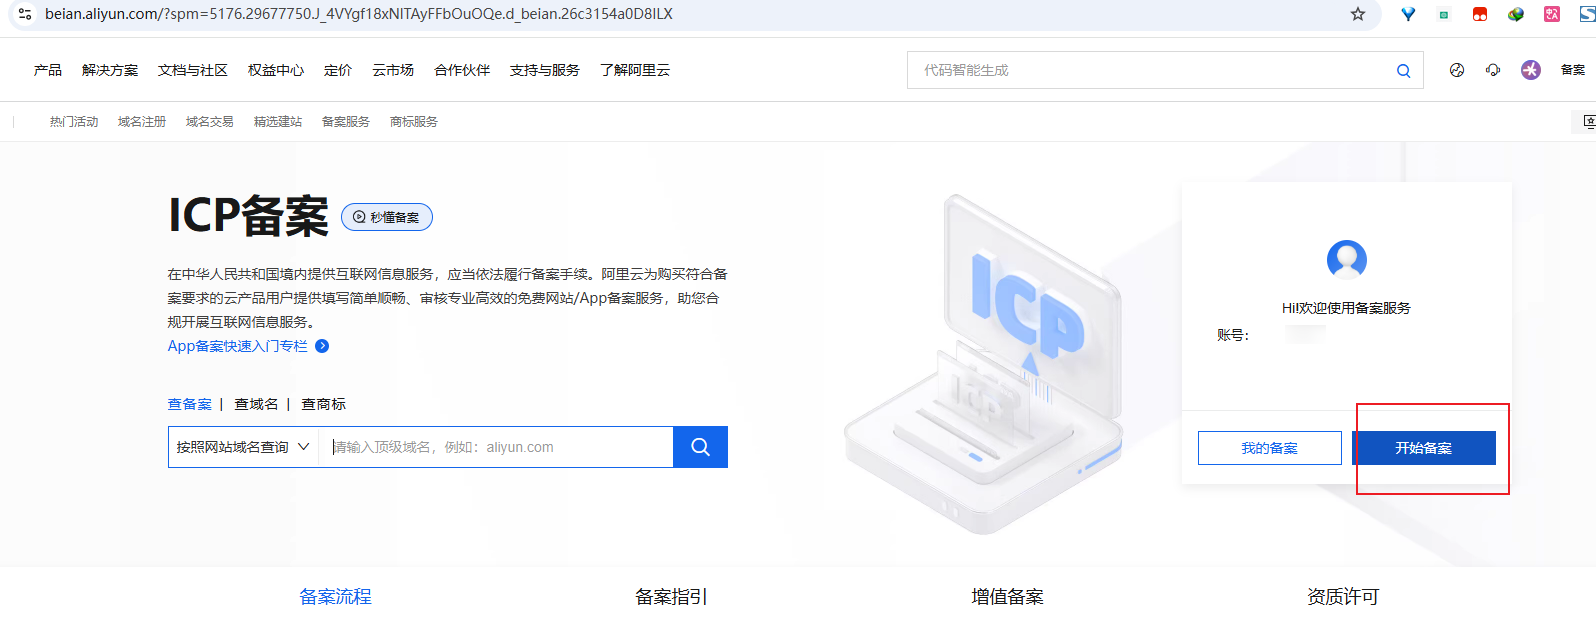Go to 商标服务 in sub-navigation
1596x617 pixels.
point(414,122)
